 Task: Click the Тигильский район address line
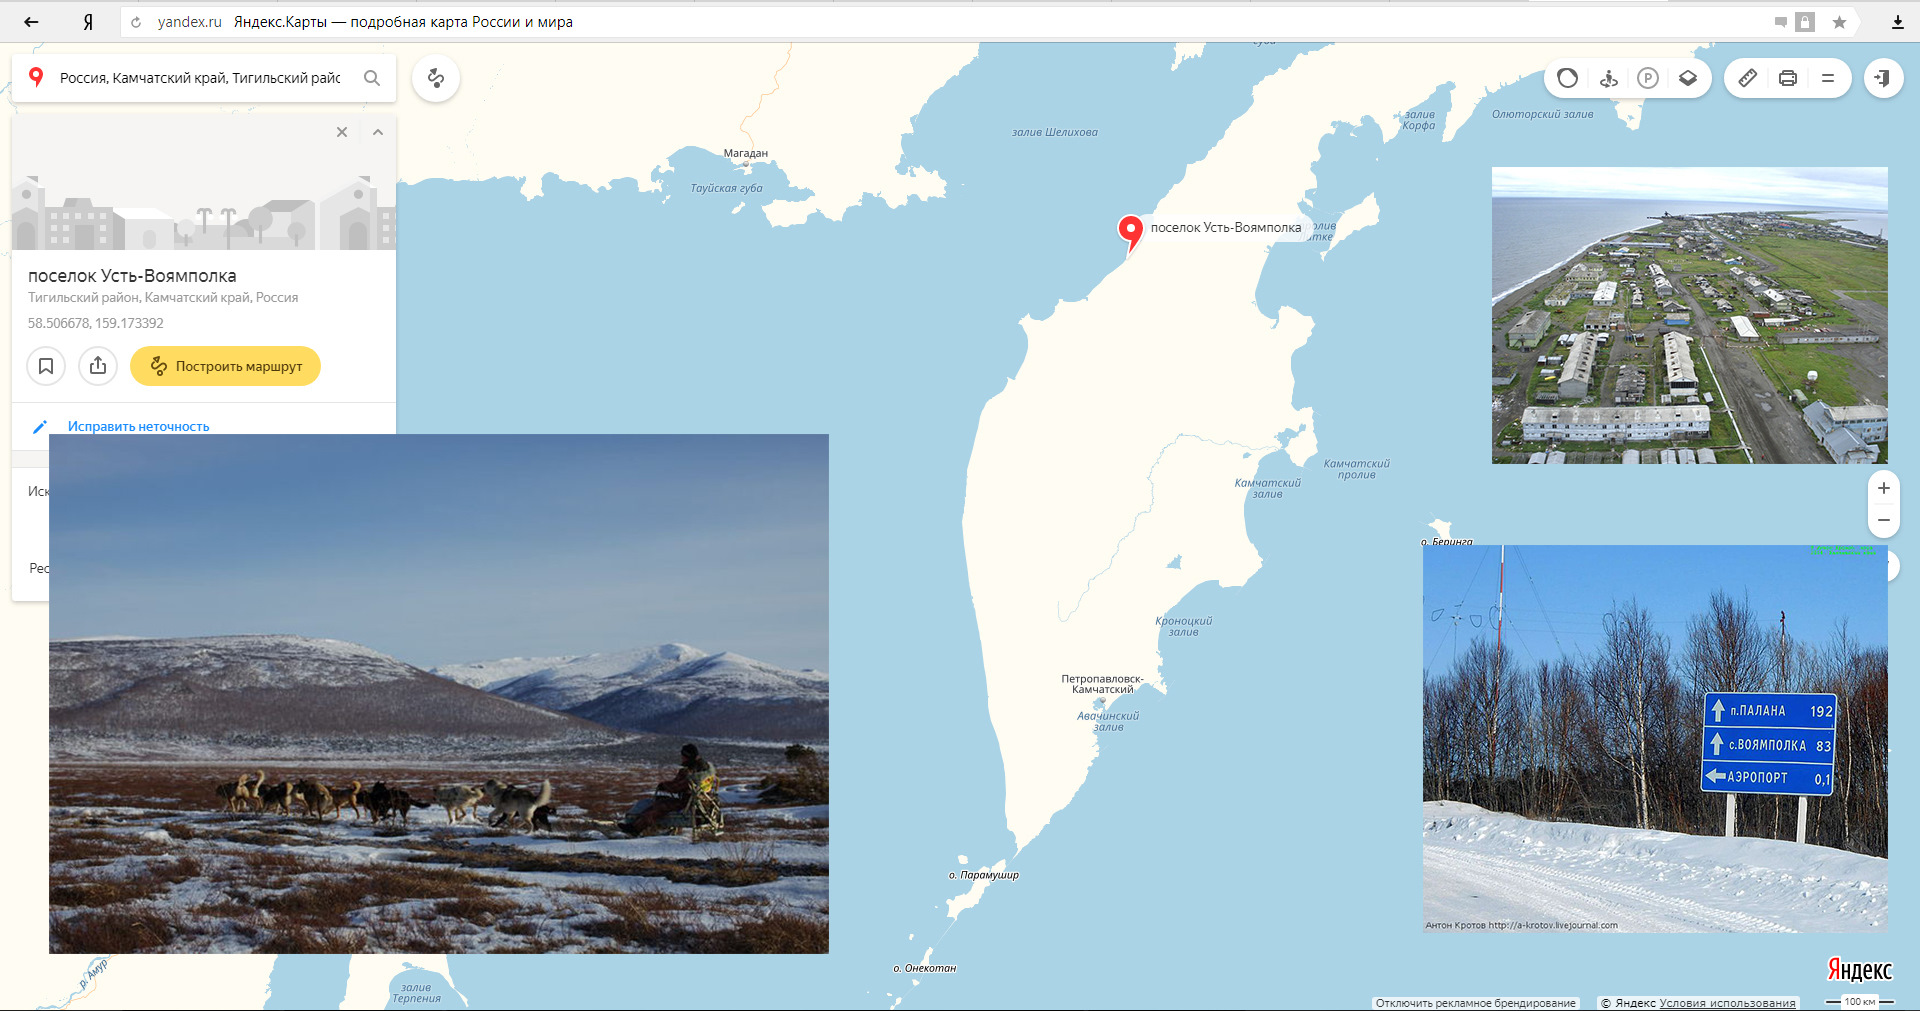coord(163,297)
